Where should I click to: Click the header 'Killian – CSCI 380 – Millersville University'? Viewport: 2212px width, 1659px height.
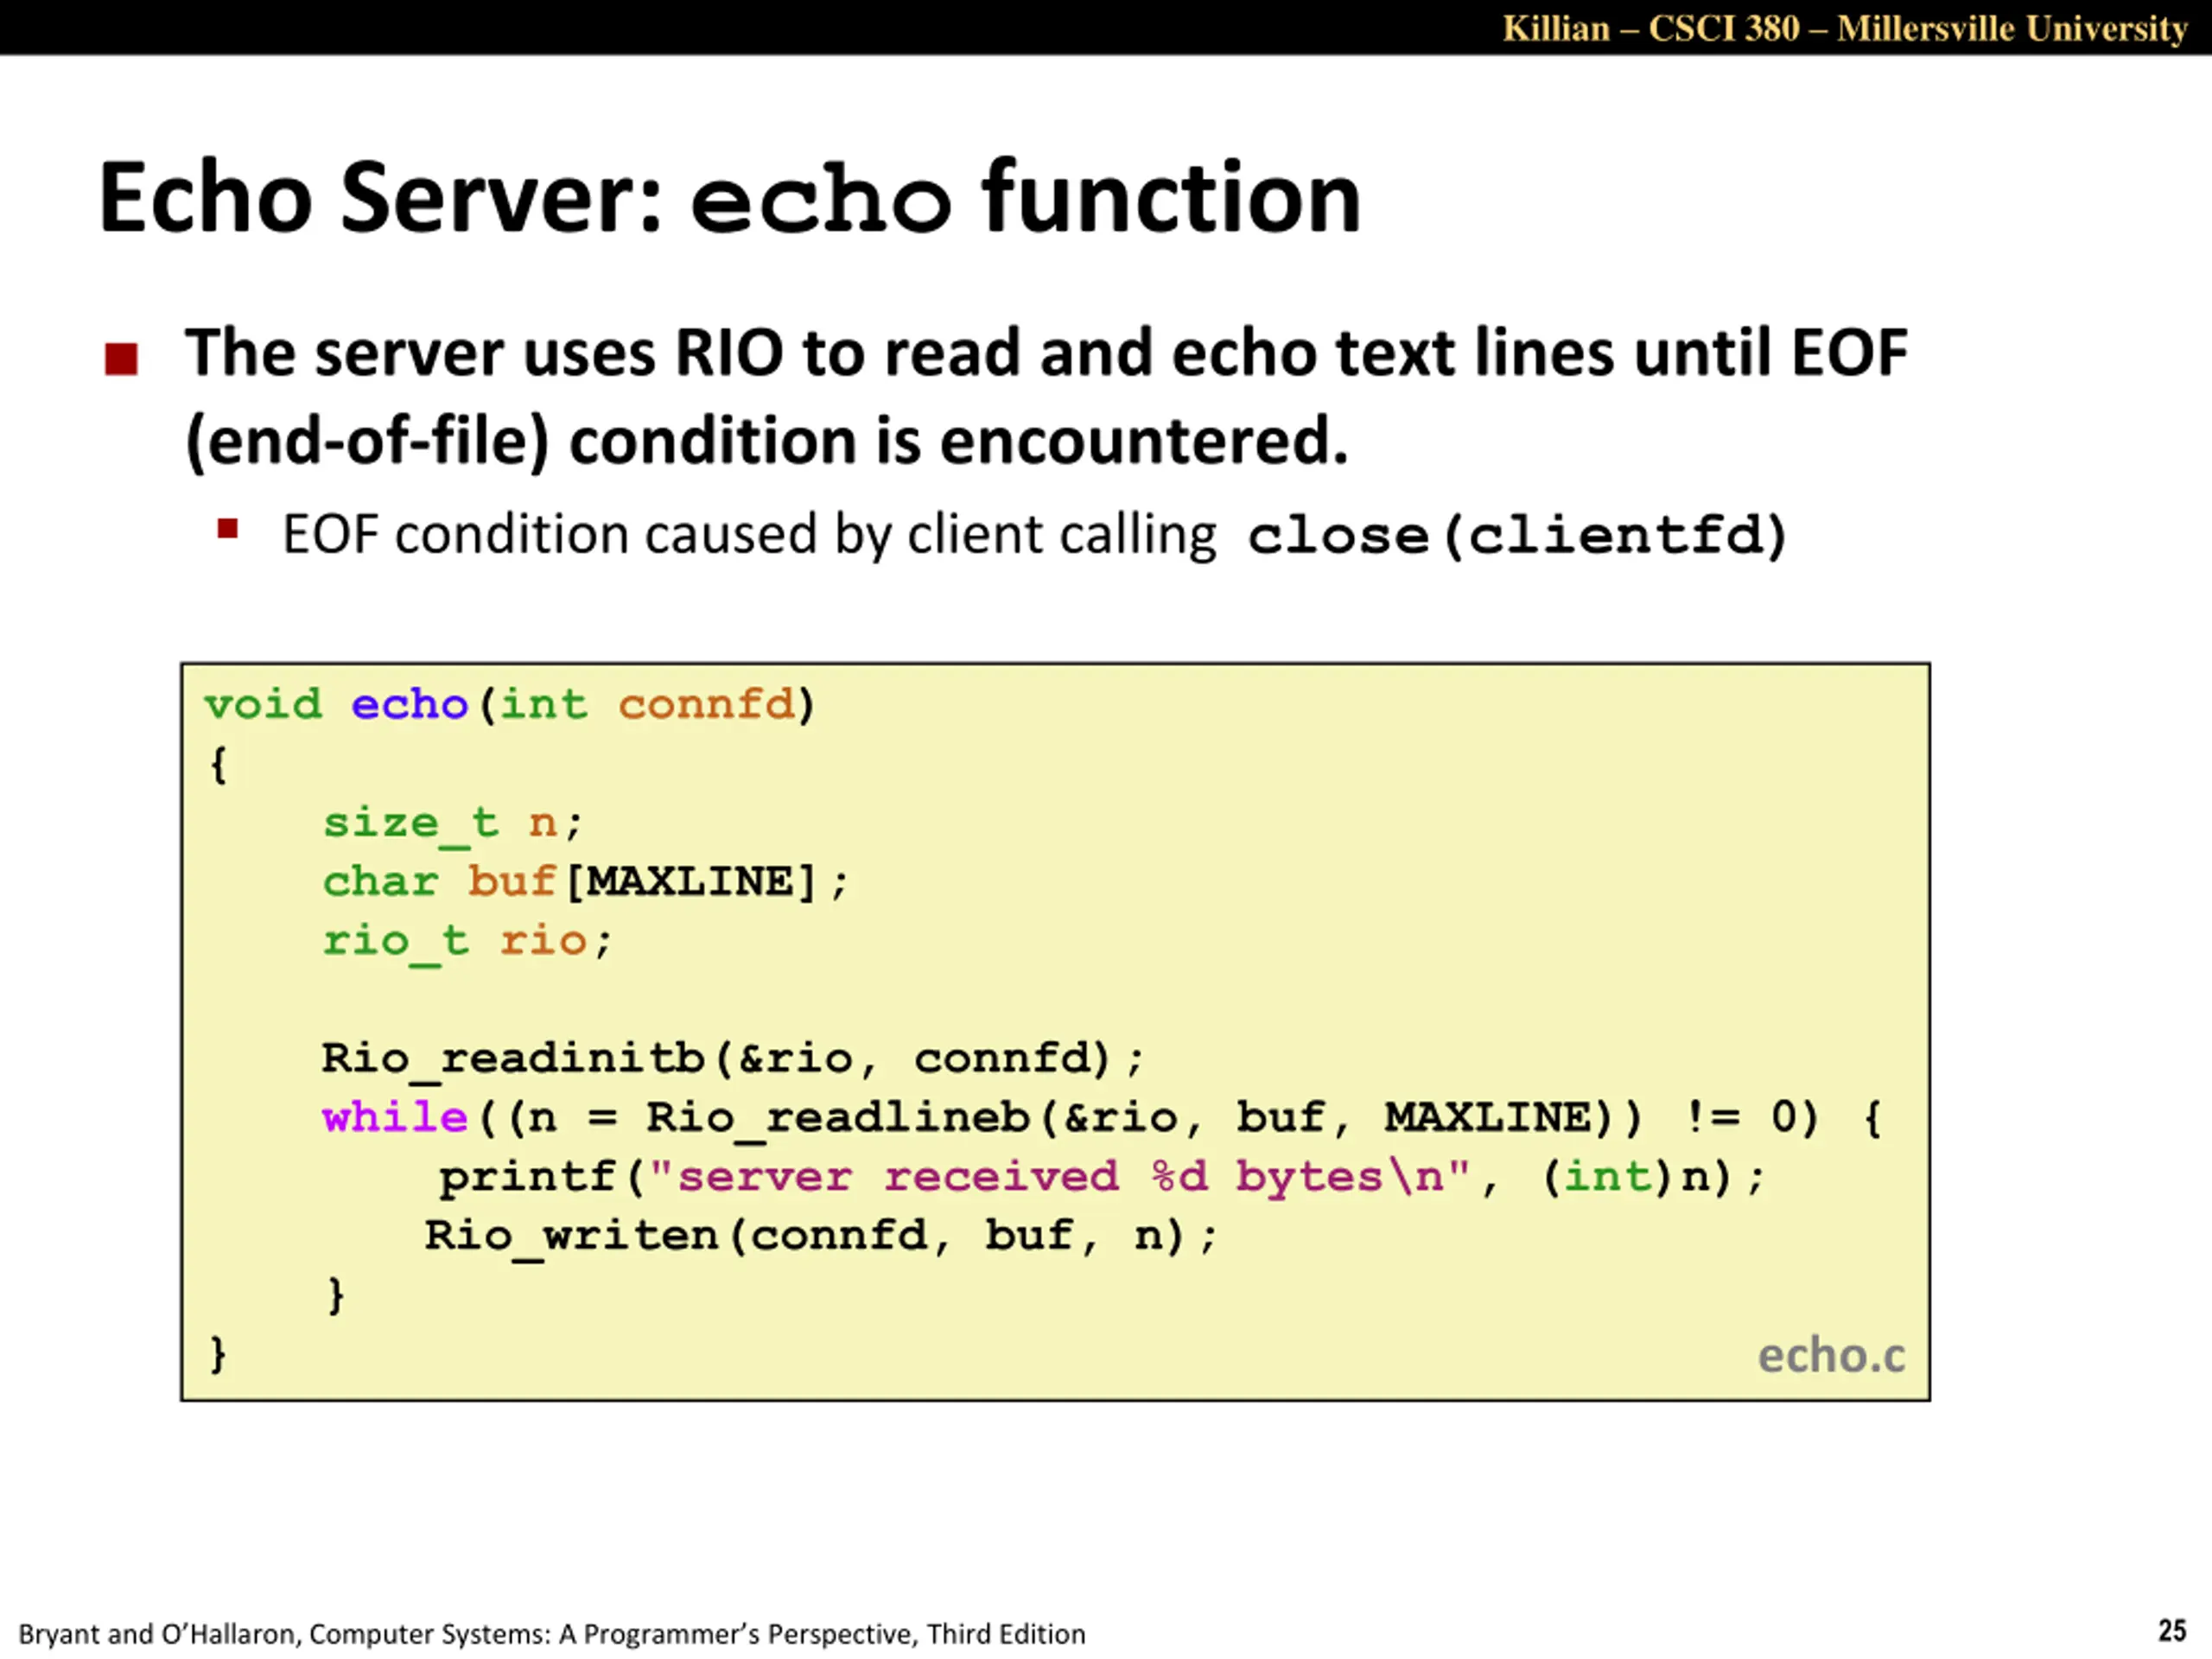(1844, 28)
